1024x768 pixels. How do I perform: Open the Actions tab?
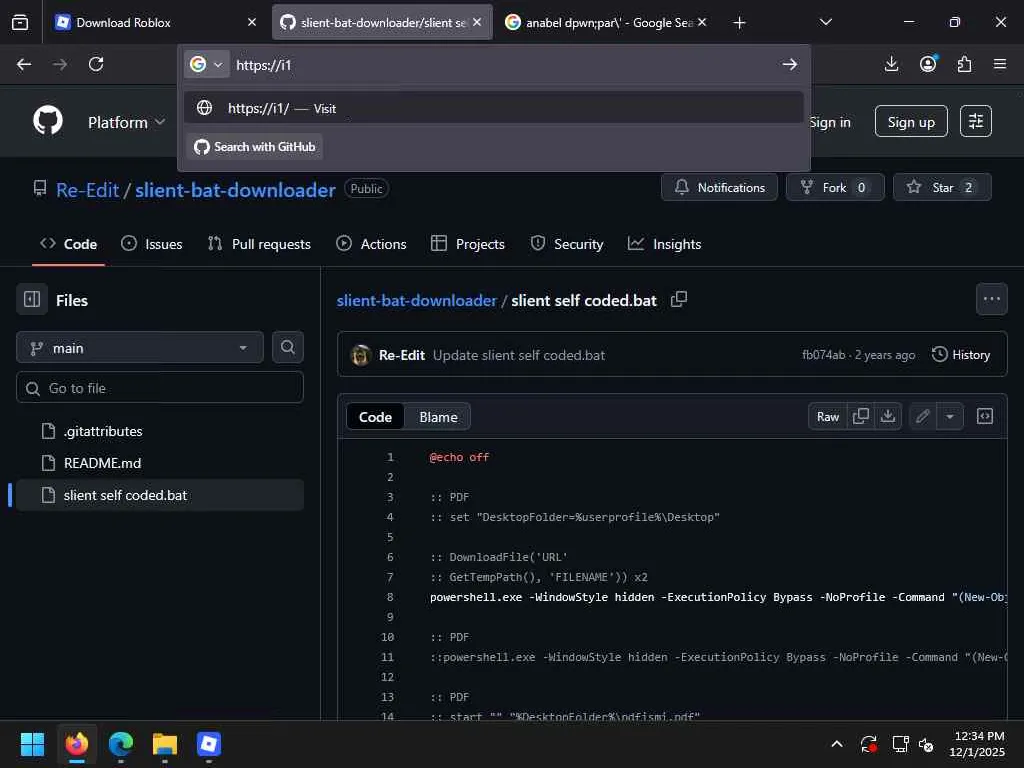[x=371, y=244]
